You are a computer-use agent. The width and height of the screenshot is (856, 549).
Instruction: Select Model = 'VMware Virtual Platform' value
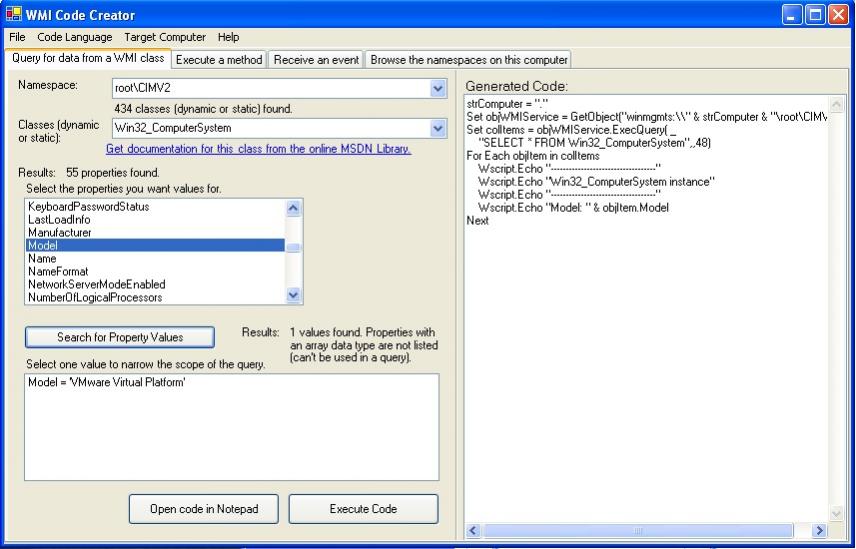click(x=231, y=383)
